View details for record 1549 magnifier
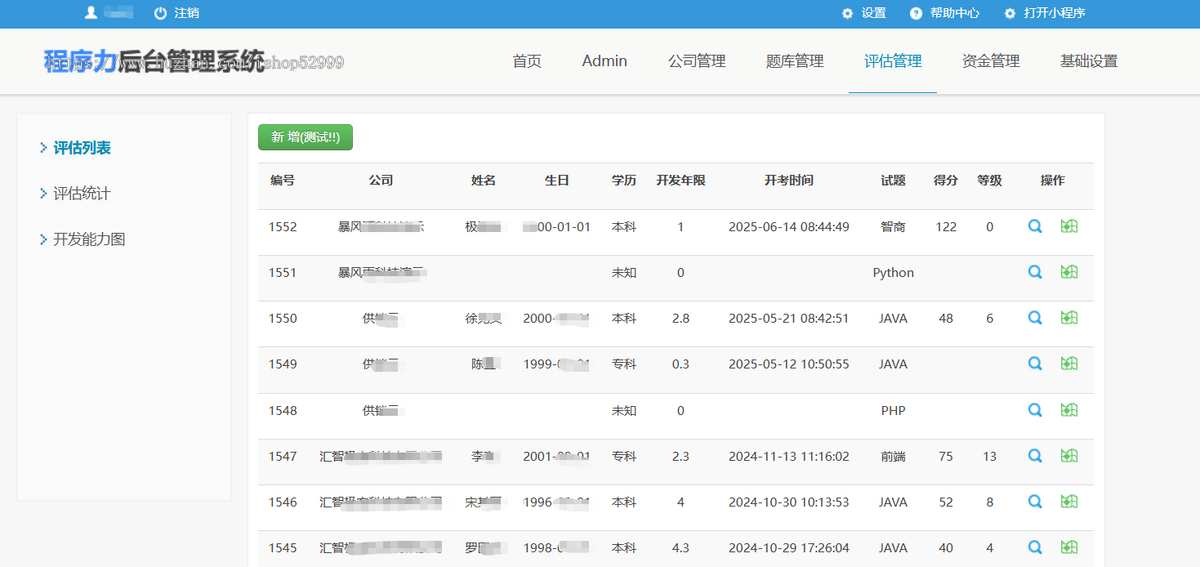Viewport: 1200px width, 567px height. [1035, 364]
